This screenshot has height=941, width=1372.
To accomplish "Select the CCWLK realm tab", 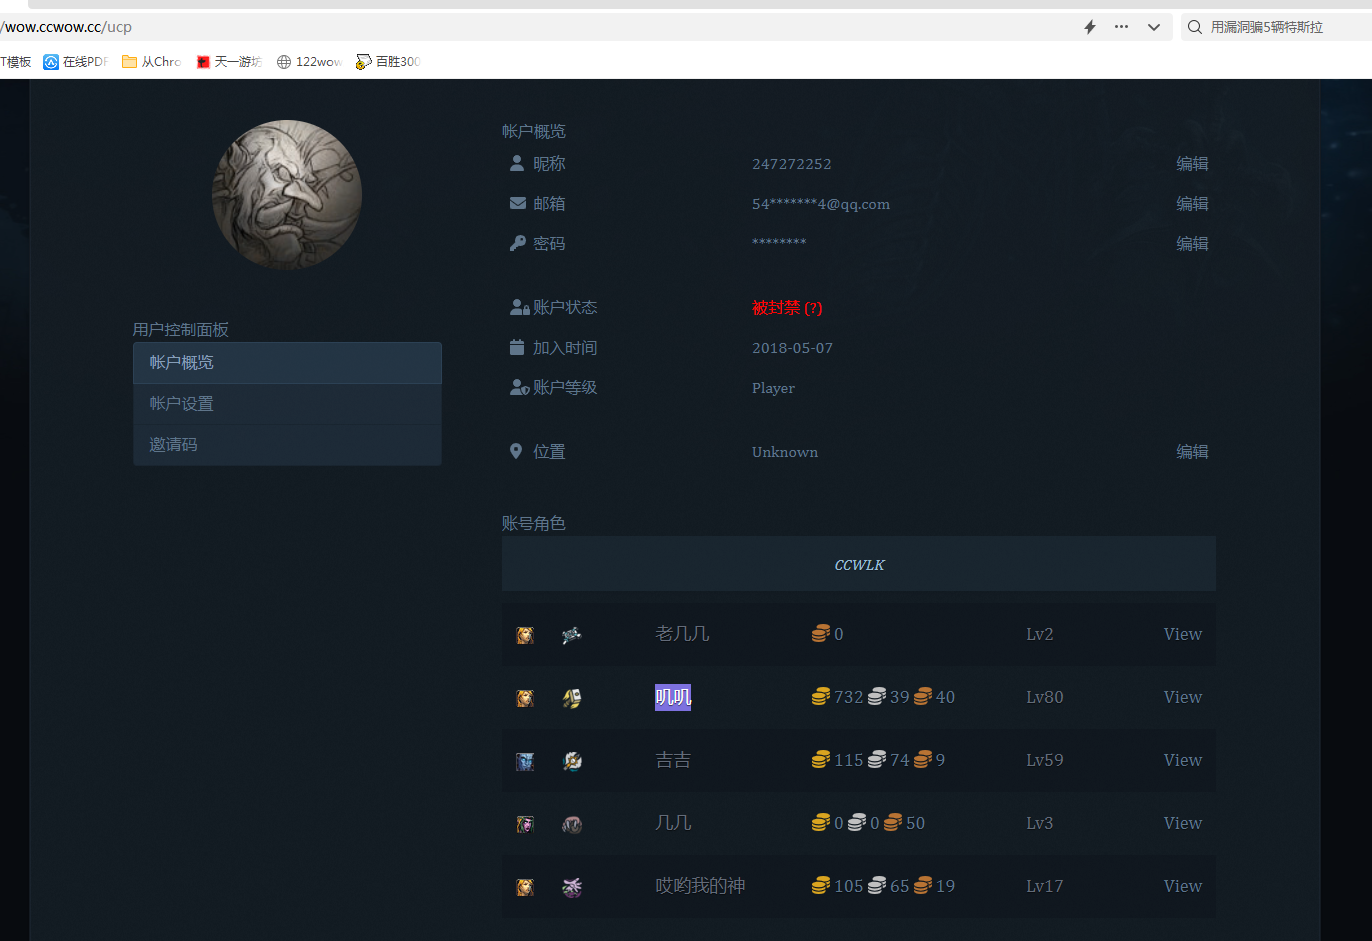I will [x=858, y=564].
